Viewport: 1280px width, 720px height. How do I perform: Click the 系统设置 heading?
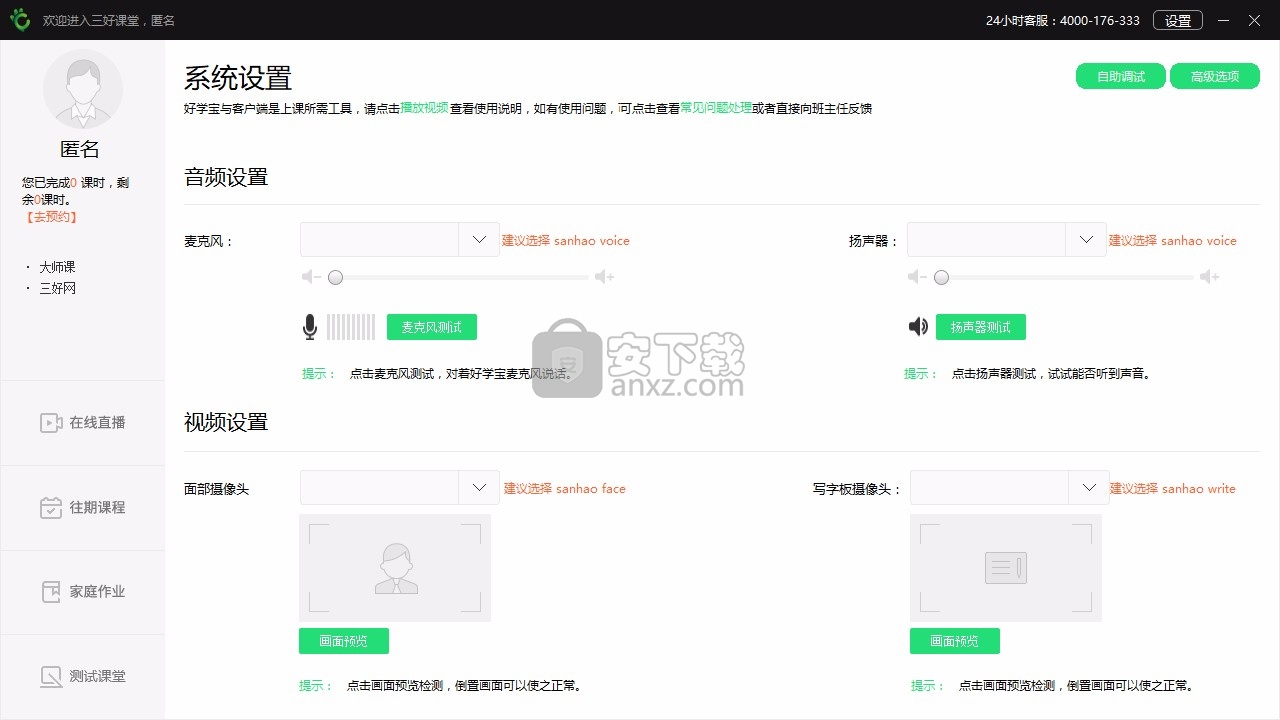(x=238, y=77)
